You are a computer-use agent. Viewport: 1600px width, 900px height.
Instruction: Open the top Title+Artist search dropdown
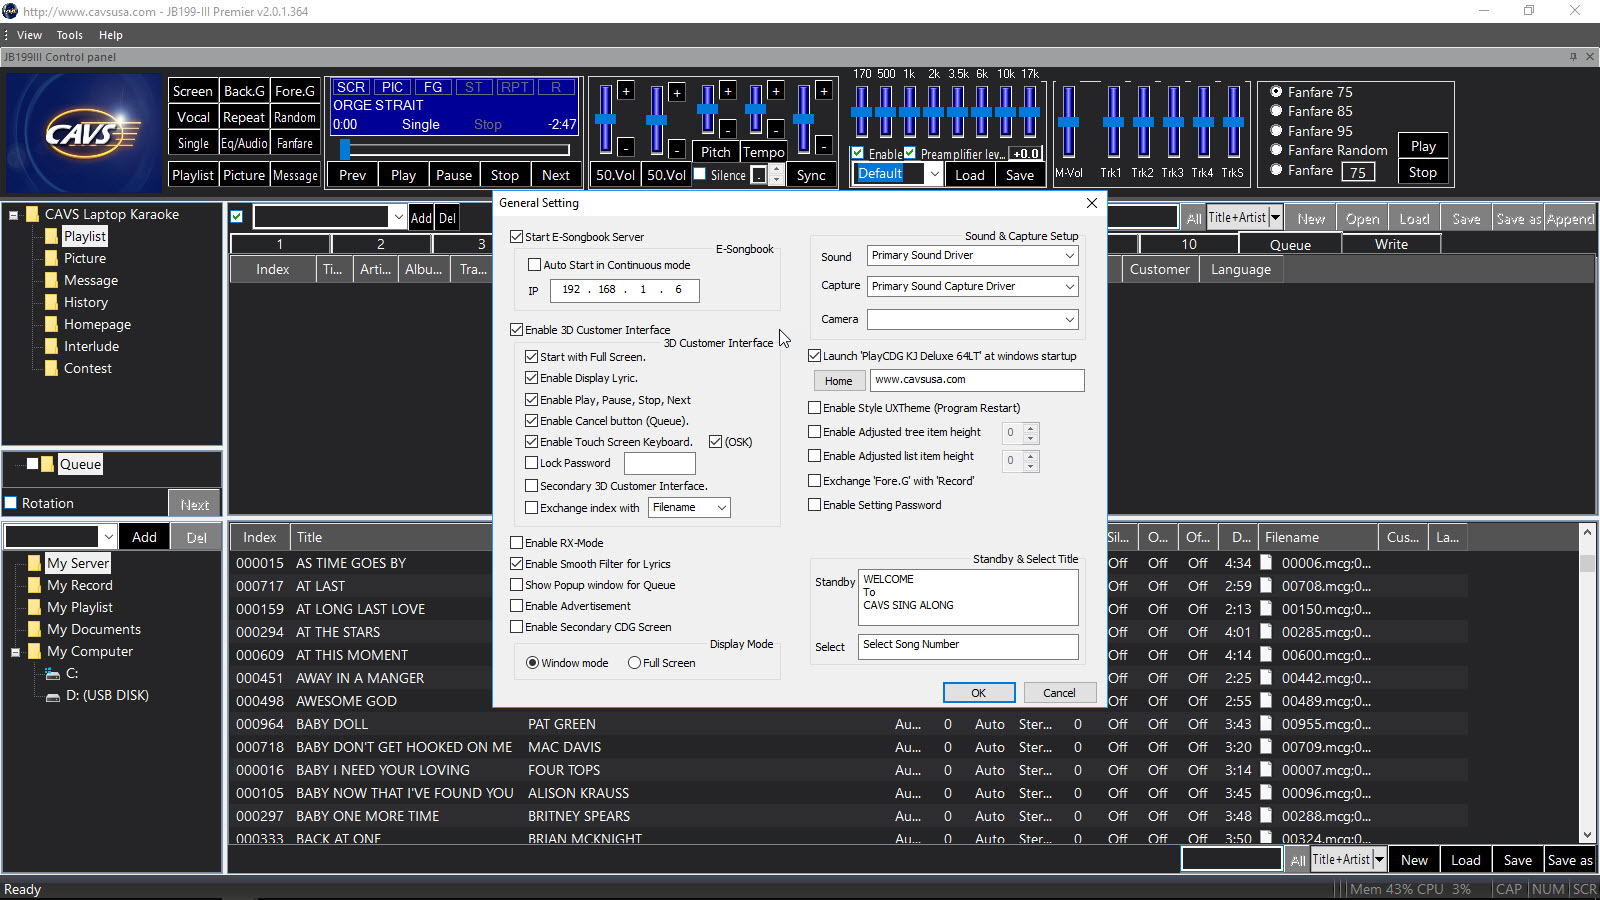[x=1275, y=218]
